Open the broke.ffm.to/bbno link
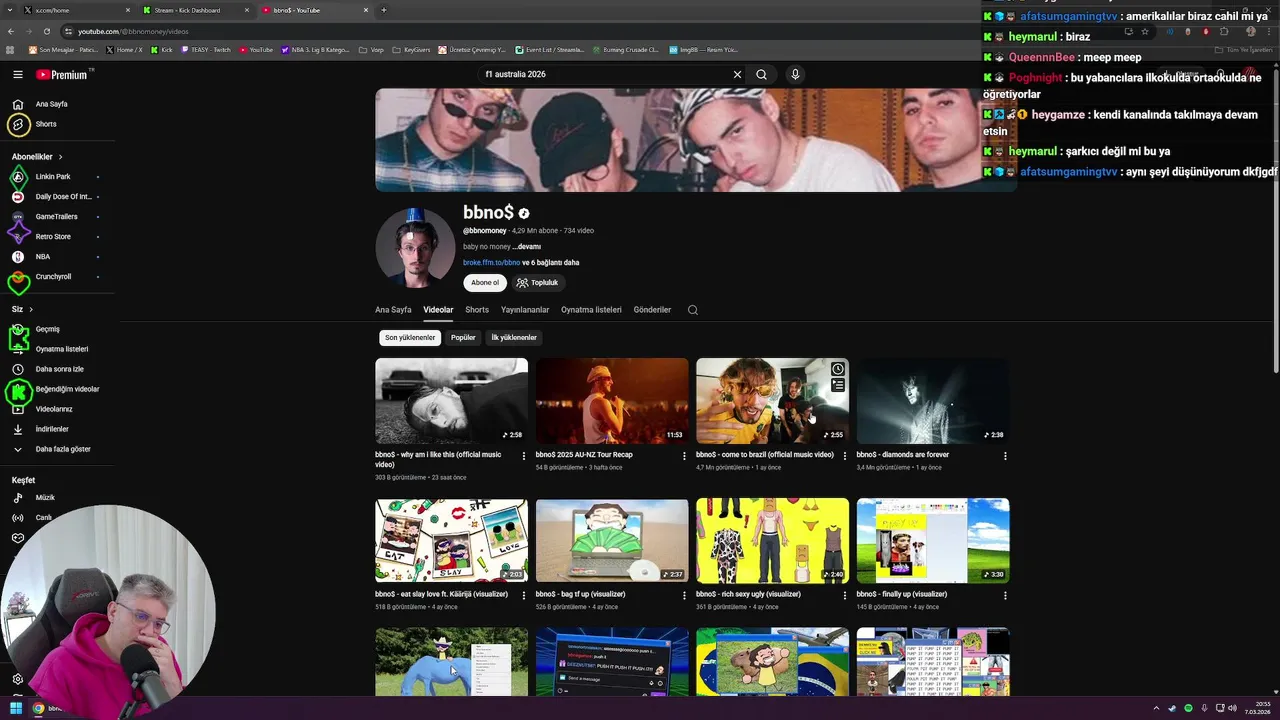The height and width of the screenshot is (720, 1280). pos(491,263)
